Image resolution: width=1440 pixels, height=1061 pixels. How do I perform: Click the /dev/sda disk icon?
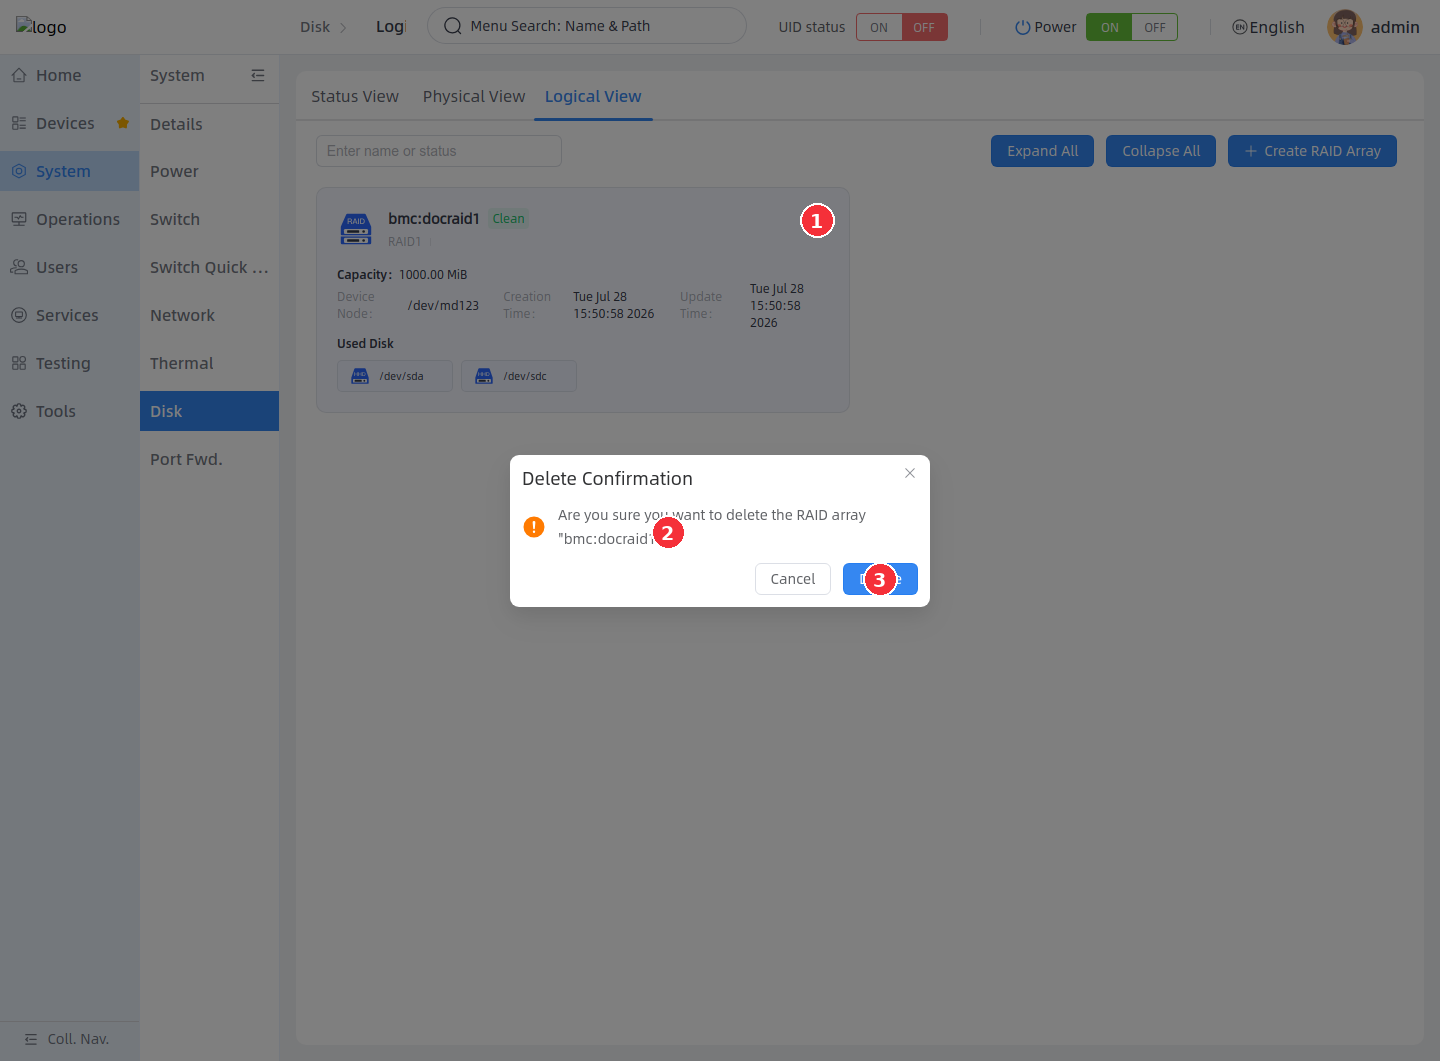click(360, 376)
